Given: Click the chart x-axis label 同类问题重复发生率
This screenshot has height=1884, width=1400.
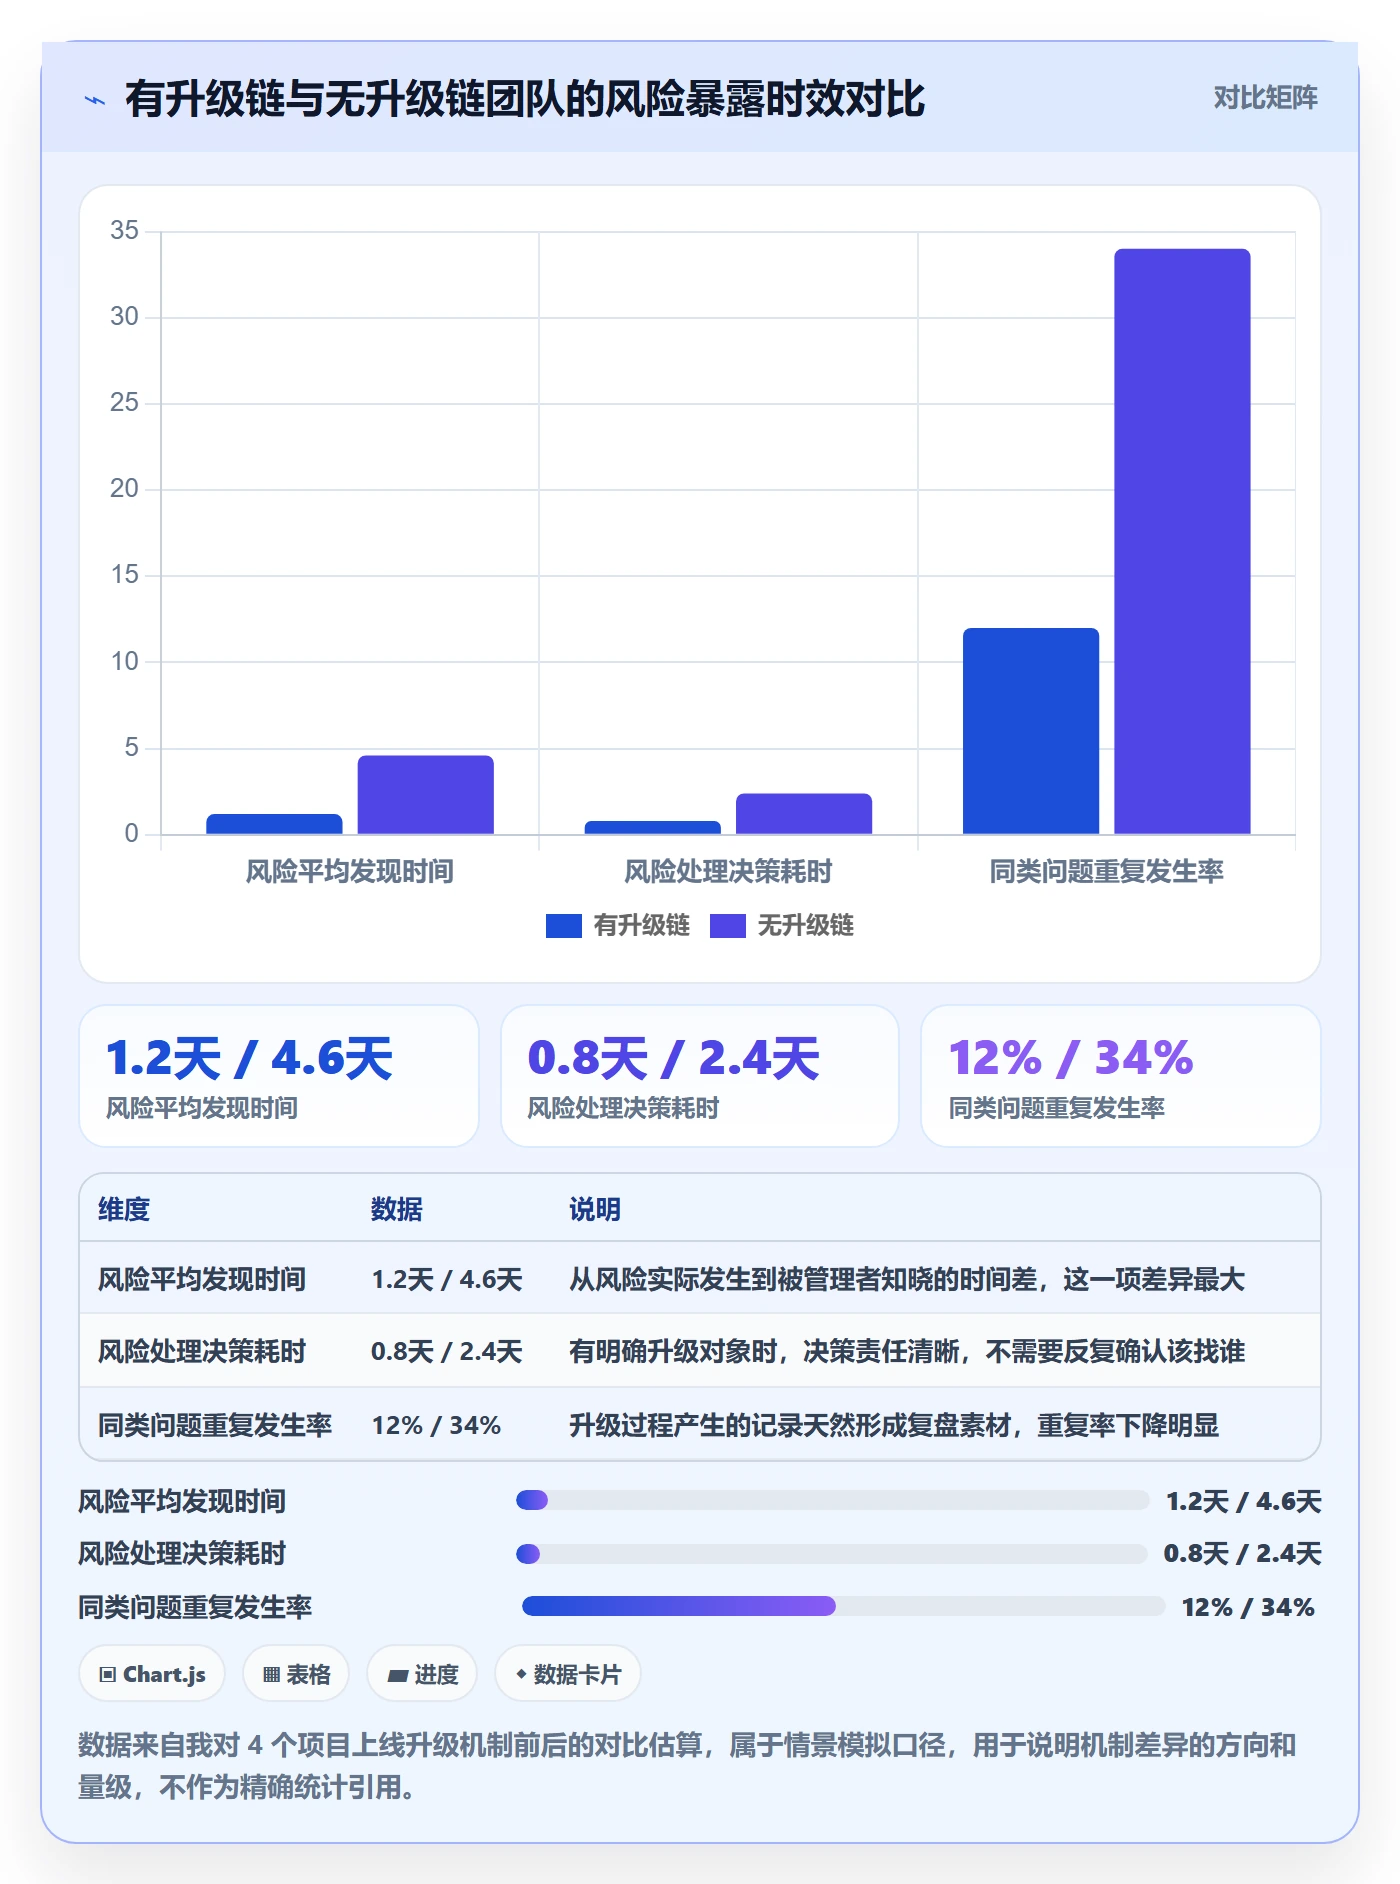Looking at the screenshot, I should tap(1106, 872).
